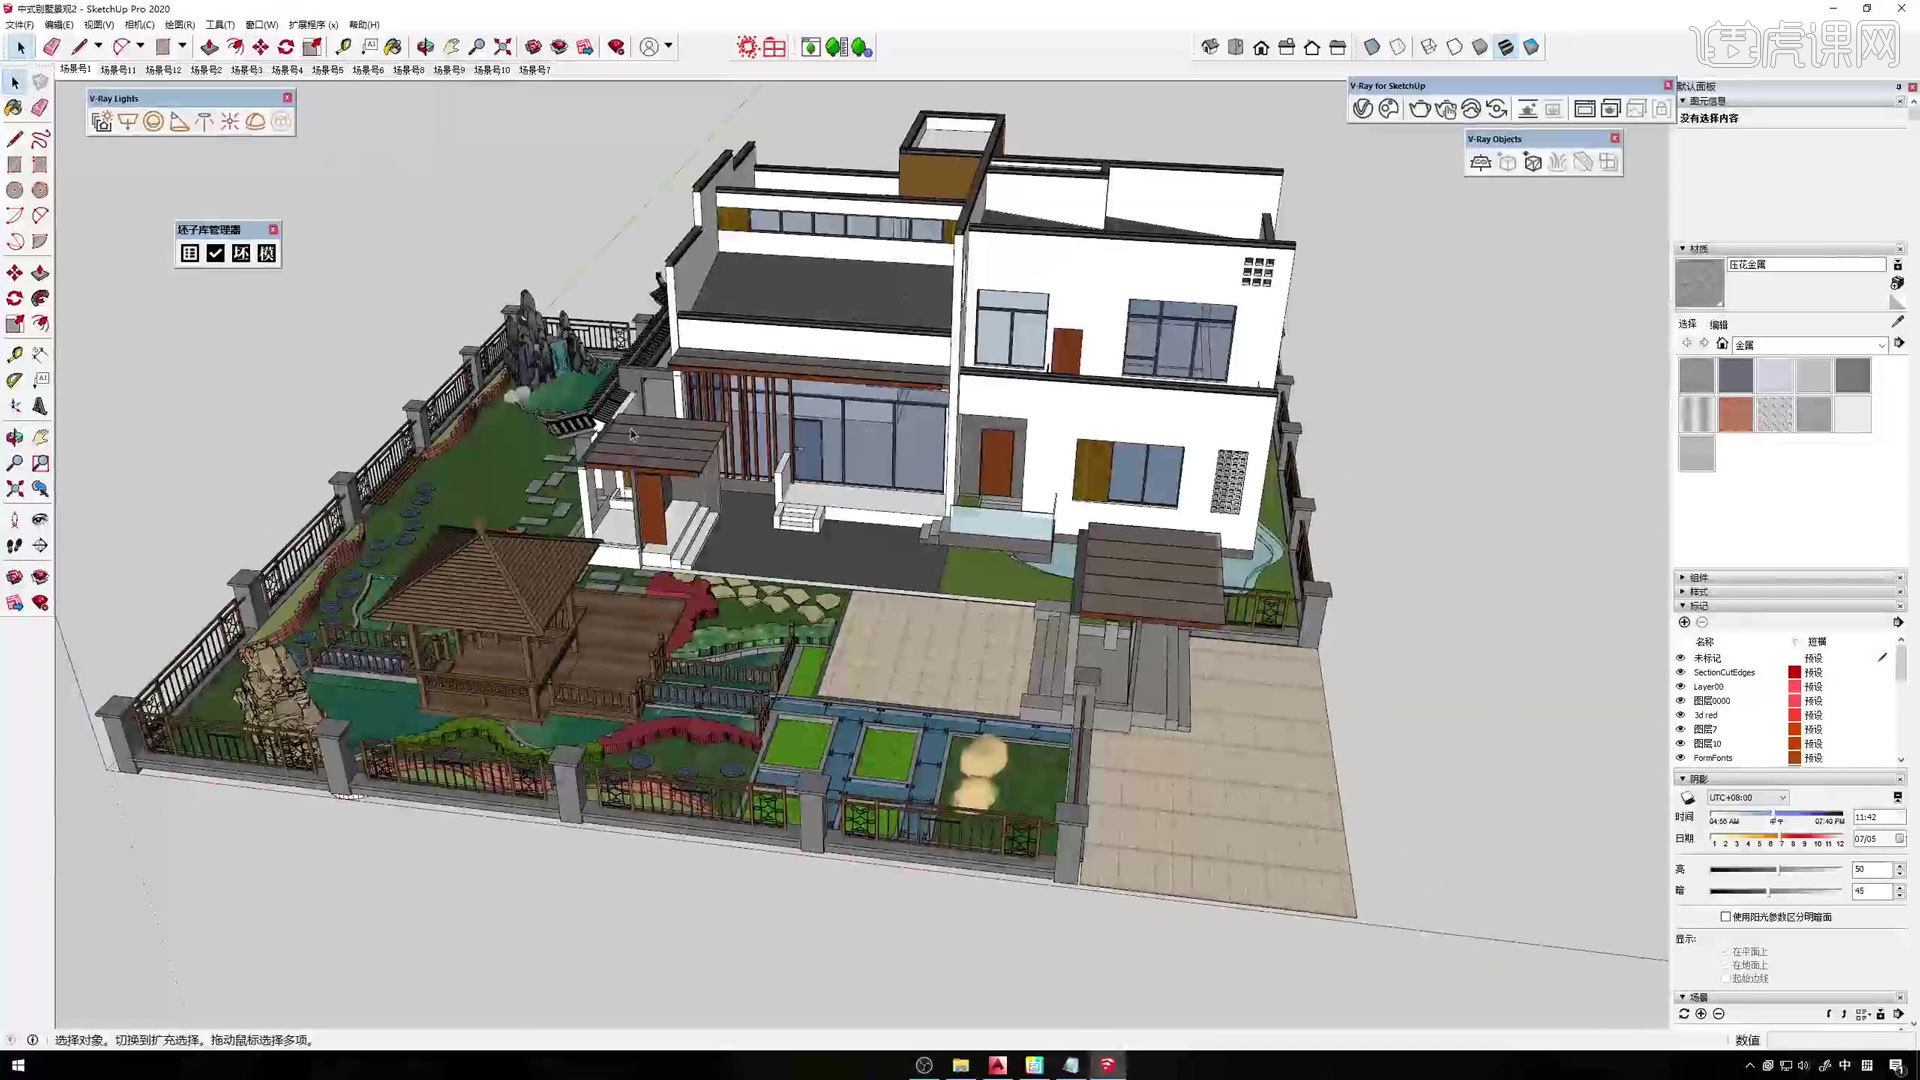Click the V-Ray render teapot icon
The height and width of the screenshot is (1080, 1920).
tap(1419, 109)
